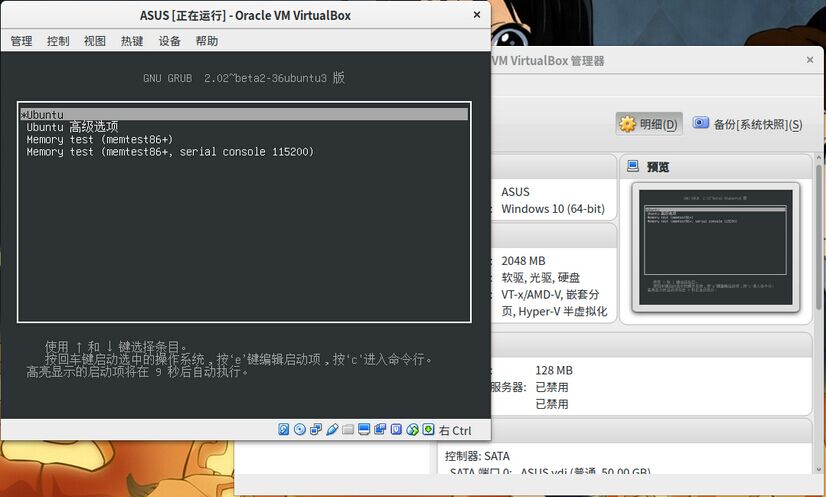
Task: Open the 帮助 menu
Action: 206,41
